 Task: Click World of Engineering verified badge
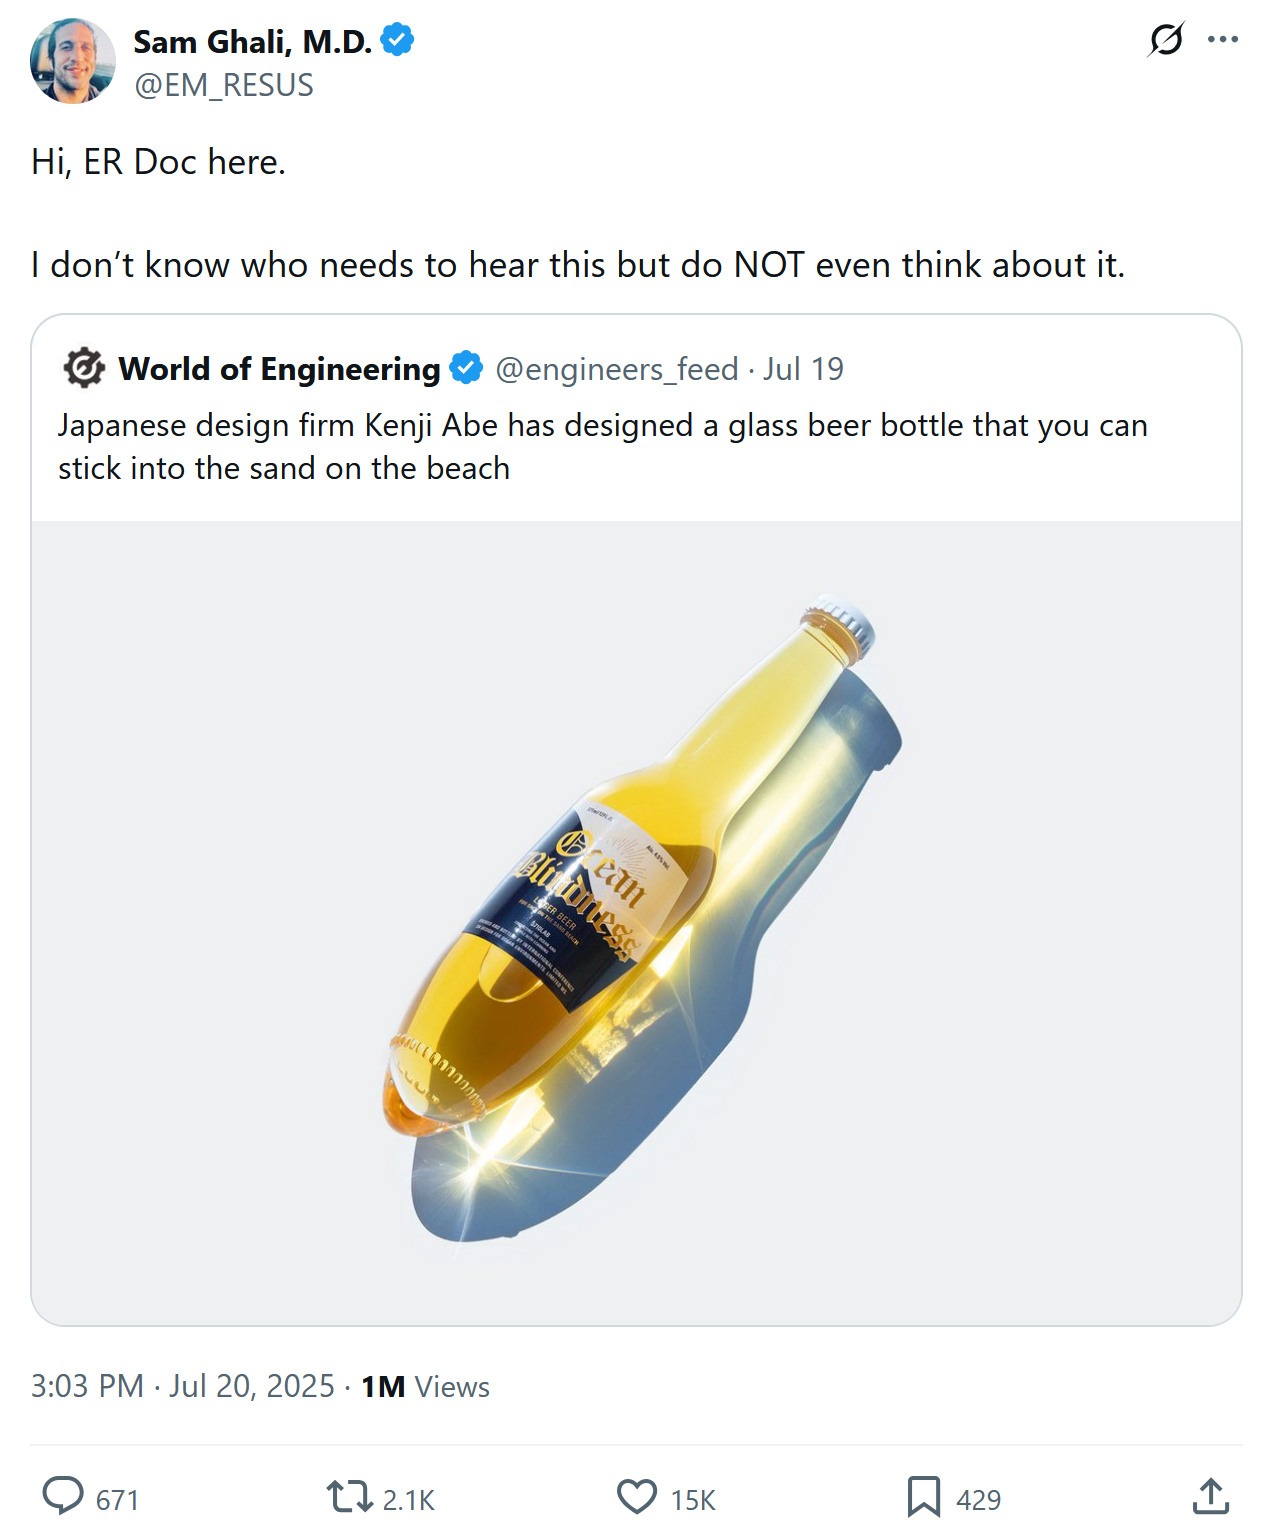pos(466,368)
